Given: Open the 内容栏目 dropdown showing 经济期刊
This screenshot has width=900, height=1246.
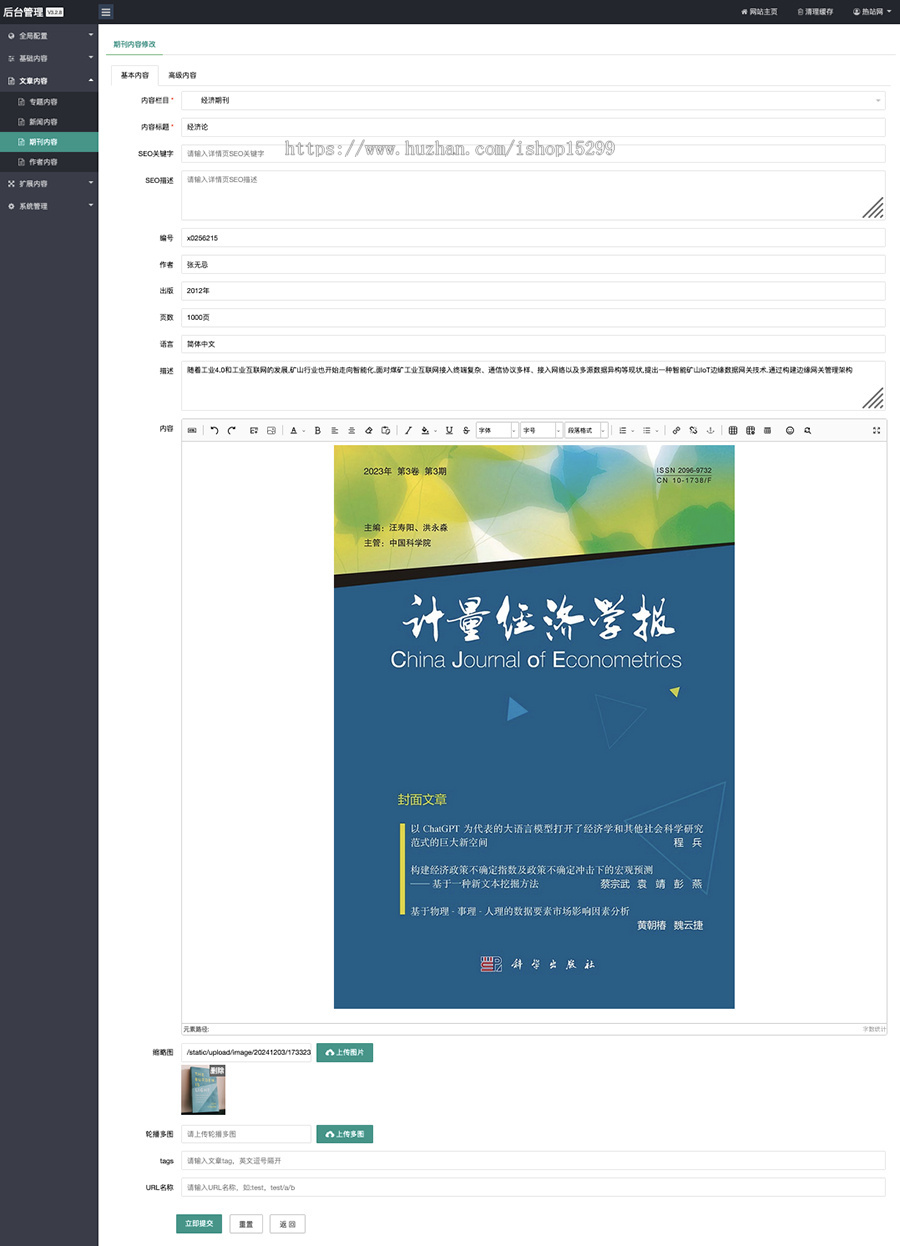Looking at the screenshot, I should (x=533, y=100).
